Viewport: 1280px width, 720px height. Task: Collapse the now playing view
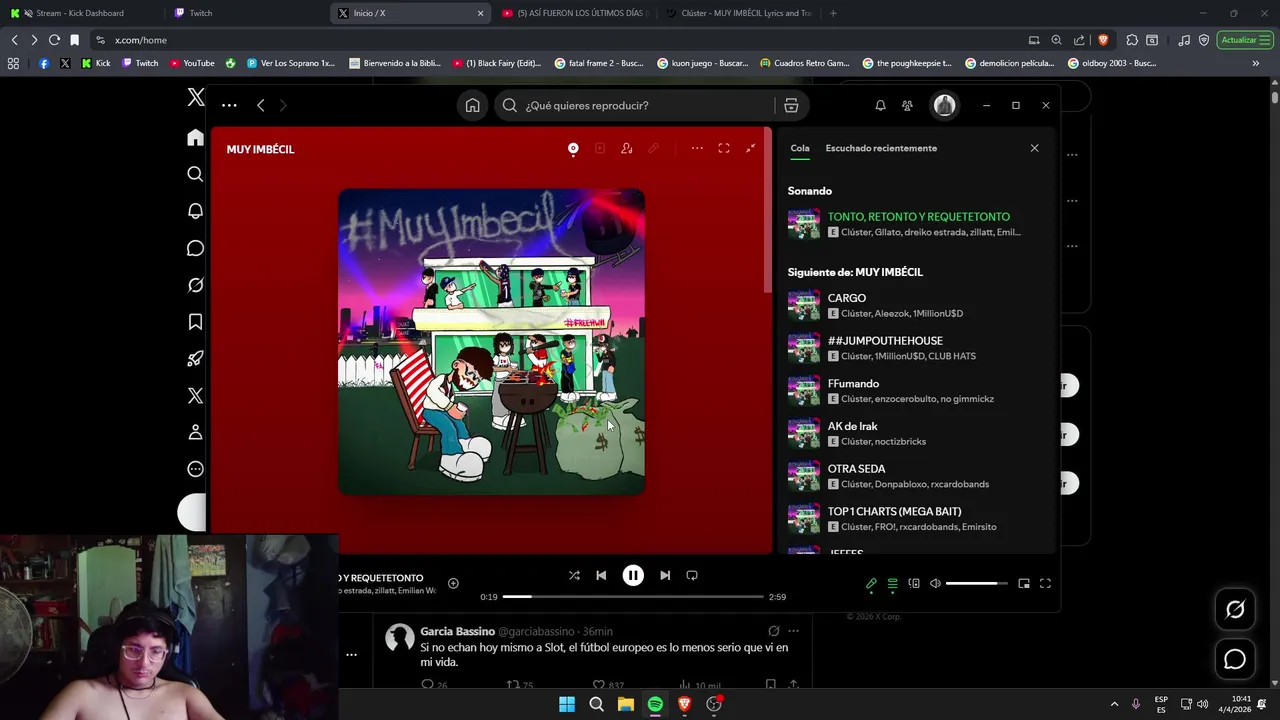751,148
